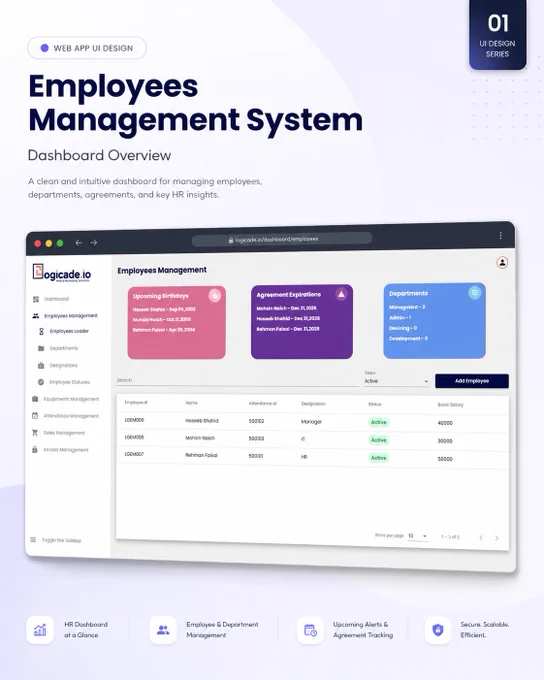This screenshot has height=680, width=544.
Task: Click the calendar-clock icon for Upcoming Alerts
Action: click(311, 630)
